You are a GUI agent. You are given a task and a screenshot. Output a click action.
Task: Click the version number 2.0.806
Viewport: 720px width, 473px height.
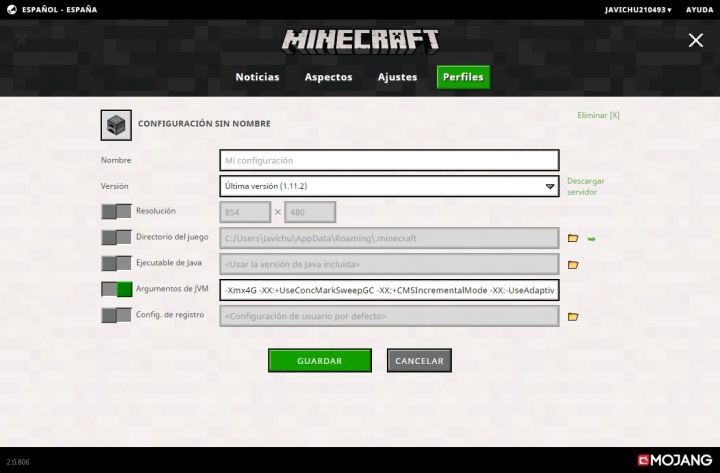pos(18,462)
